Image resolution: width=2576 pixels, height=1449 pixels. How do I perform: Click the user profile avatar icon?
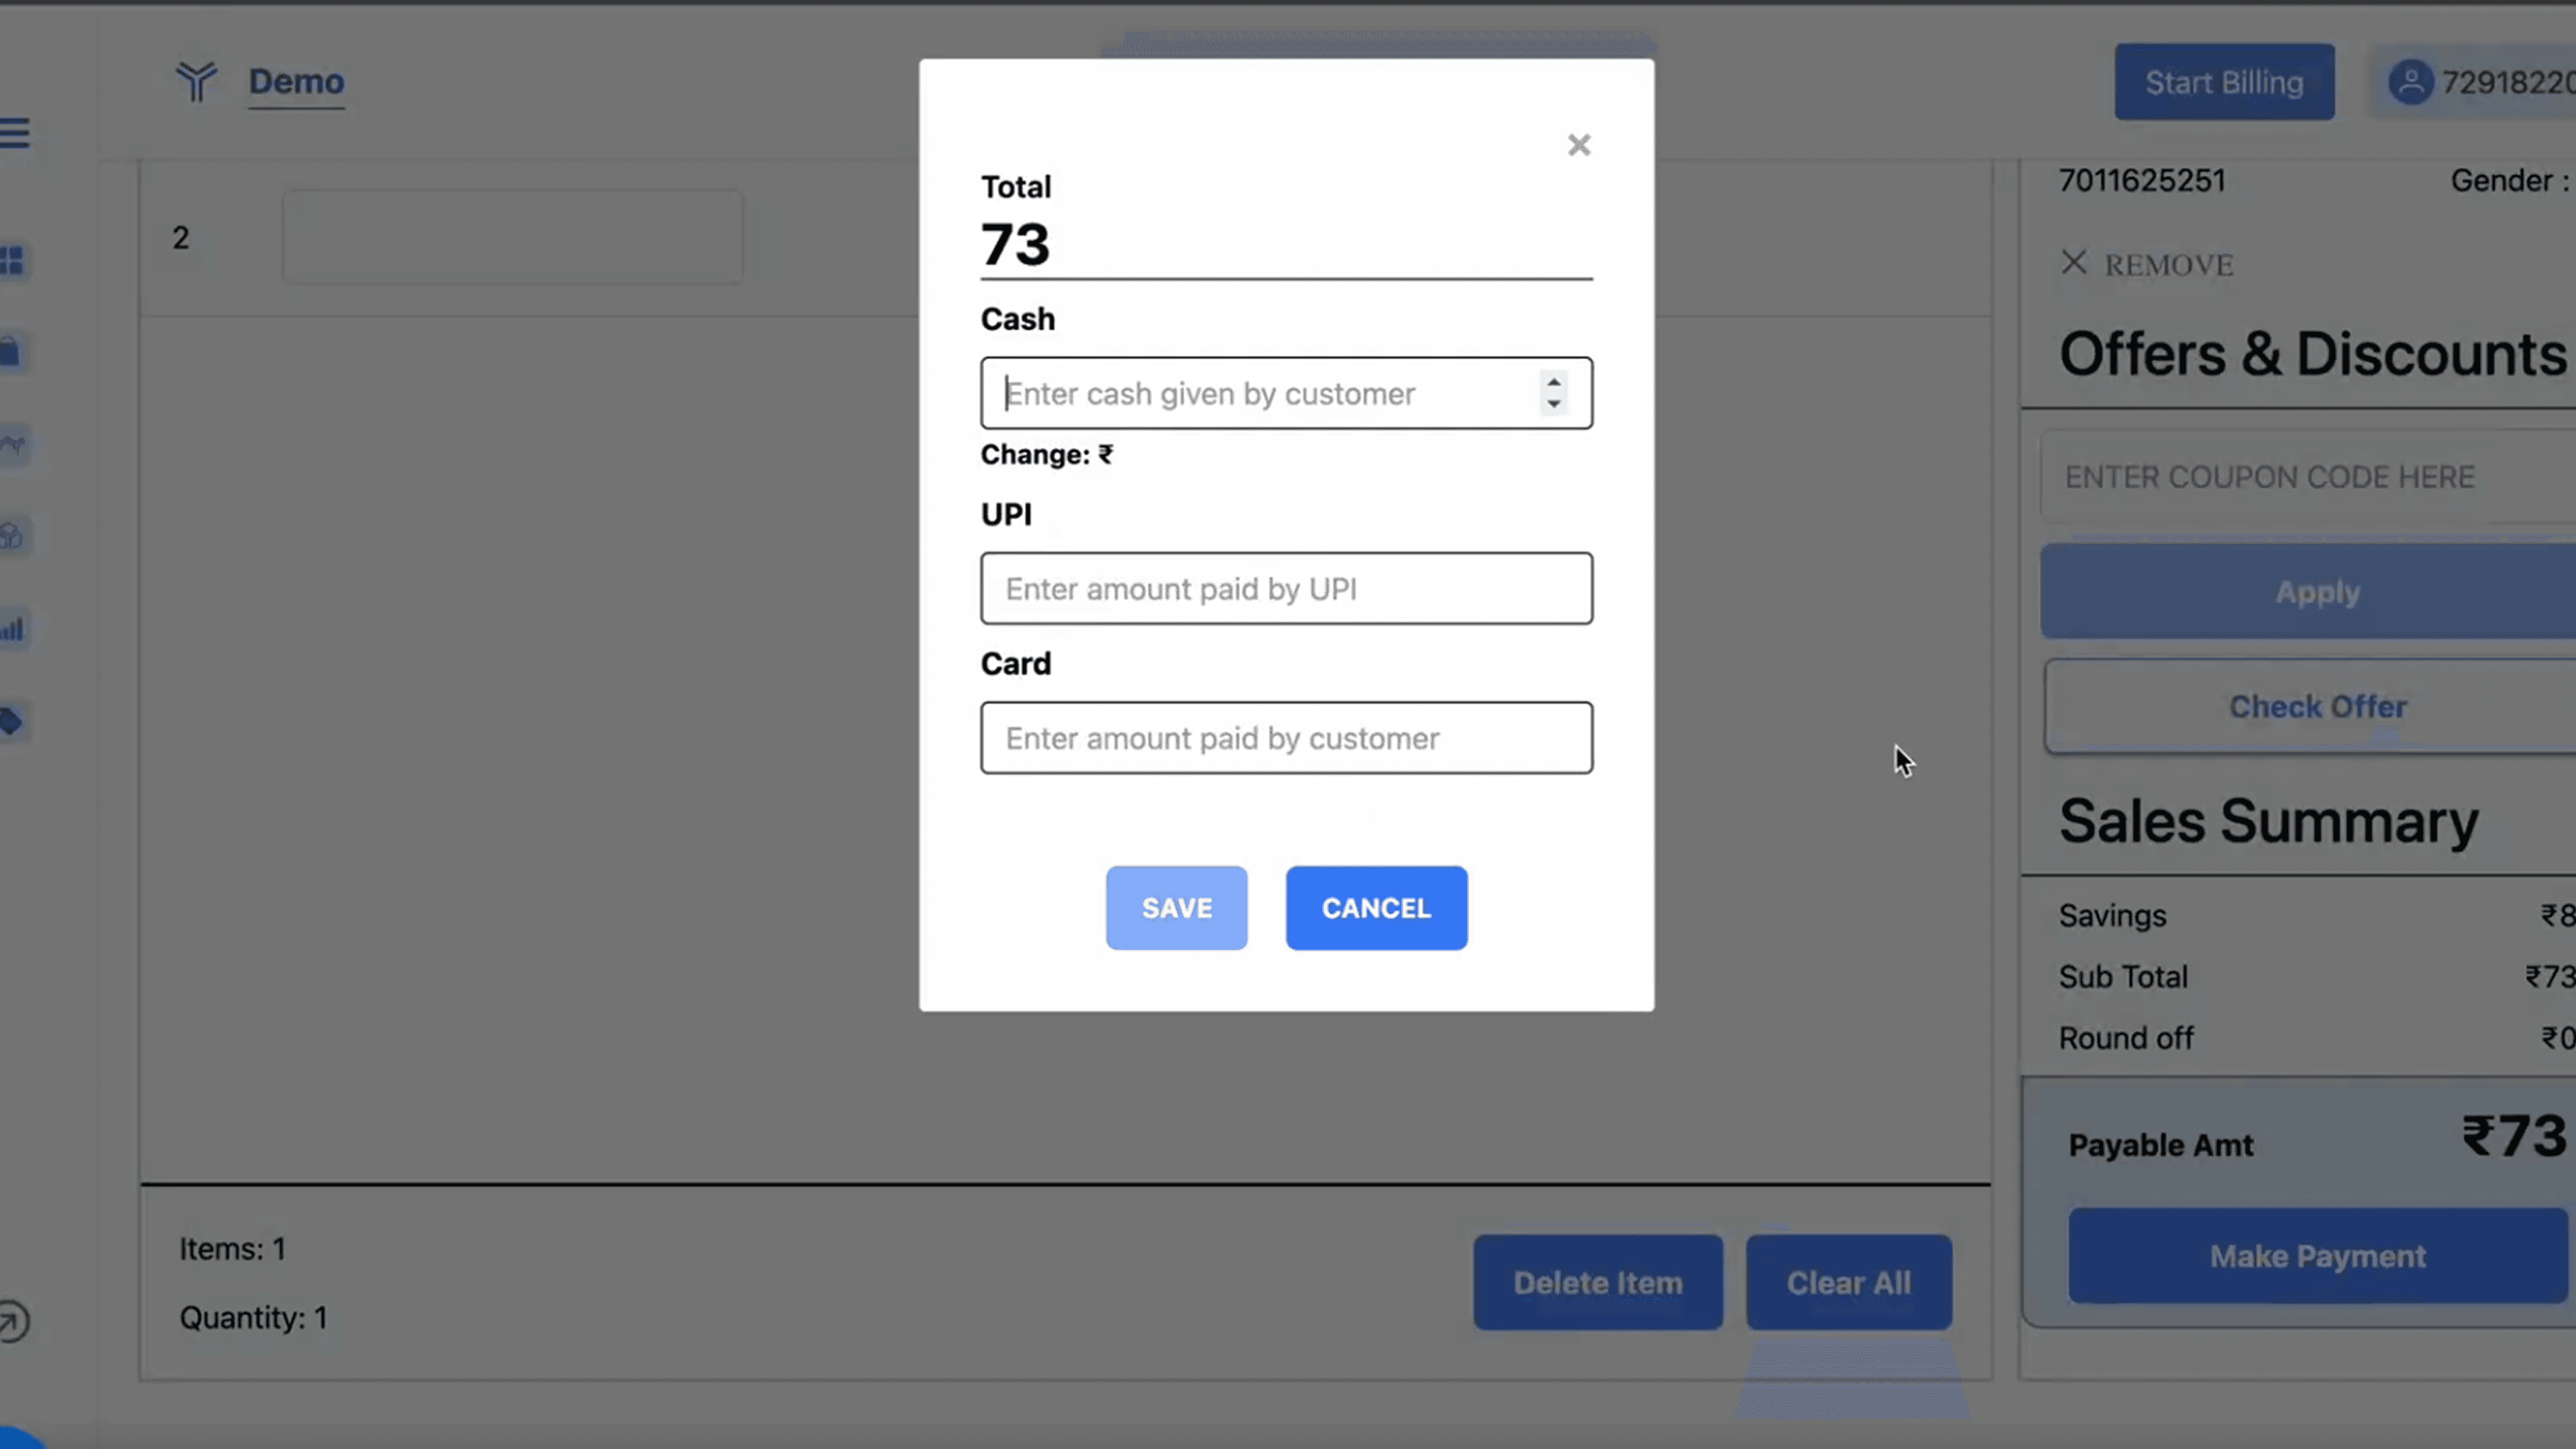point(2410,82)
